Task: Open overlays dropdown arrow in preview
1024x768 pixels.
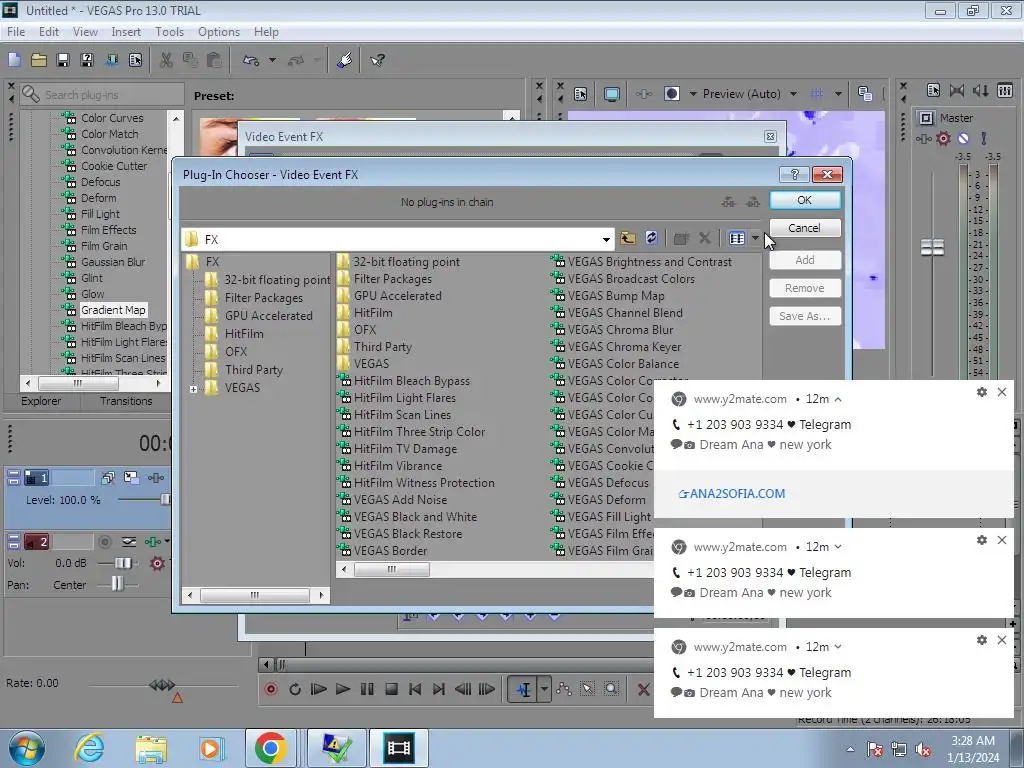Action: coord(838,94)
